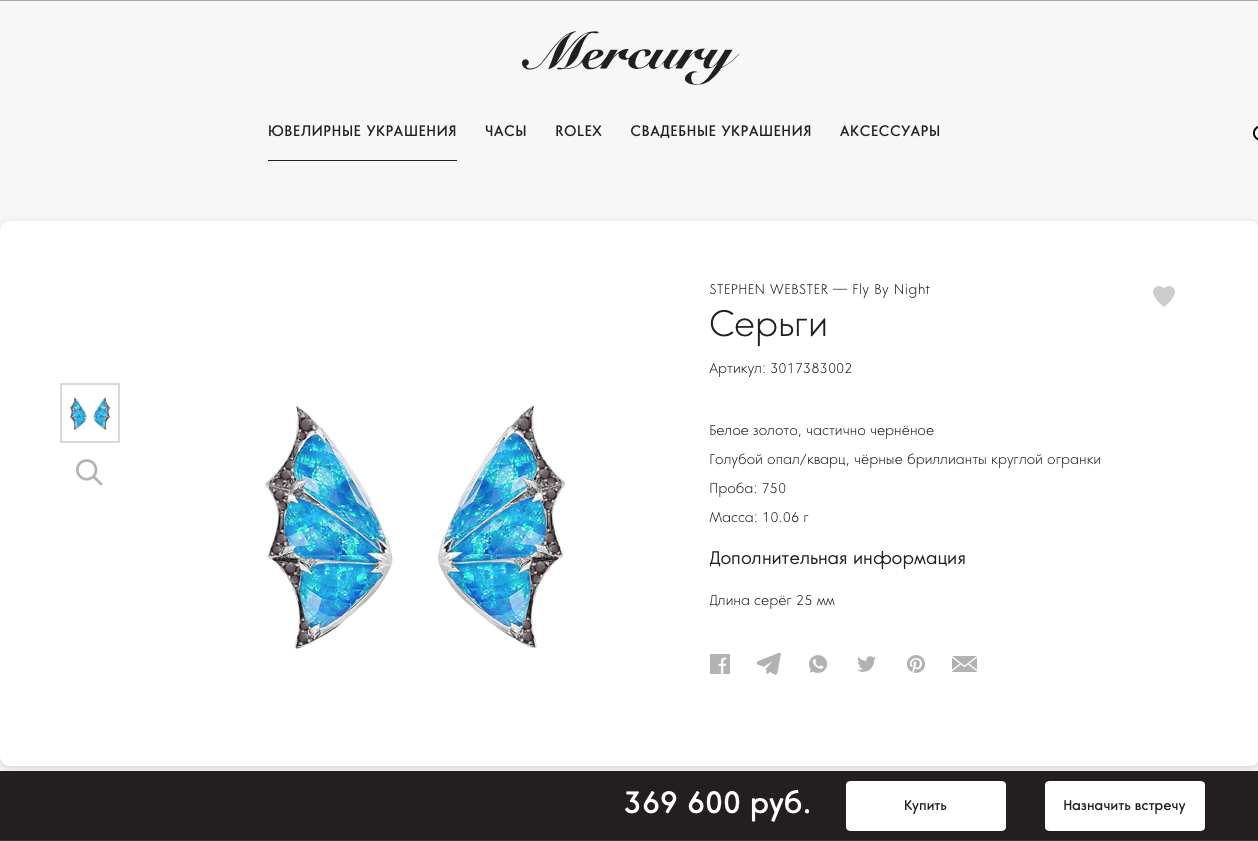Go to homepage via Mercury logo
This screenshot has width=1258, height=841.
pyautogui.click(x=630, y=58)
